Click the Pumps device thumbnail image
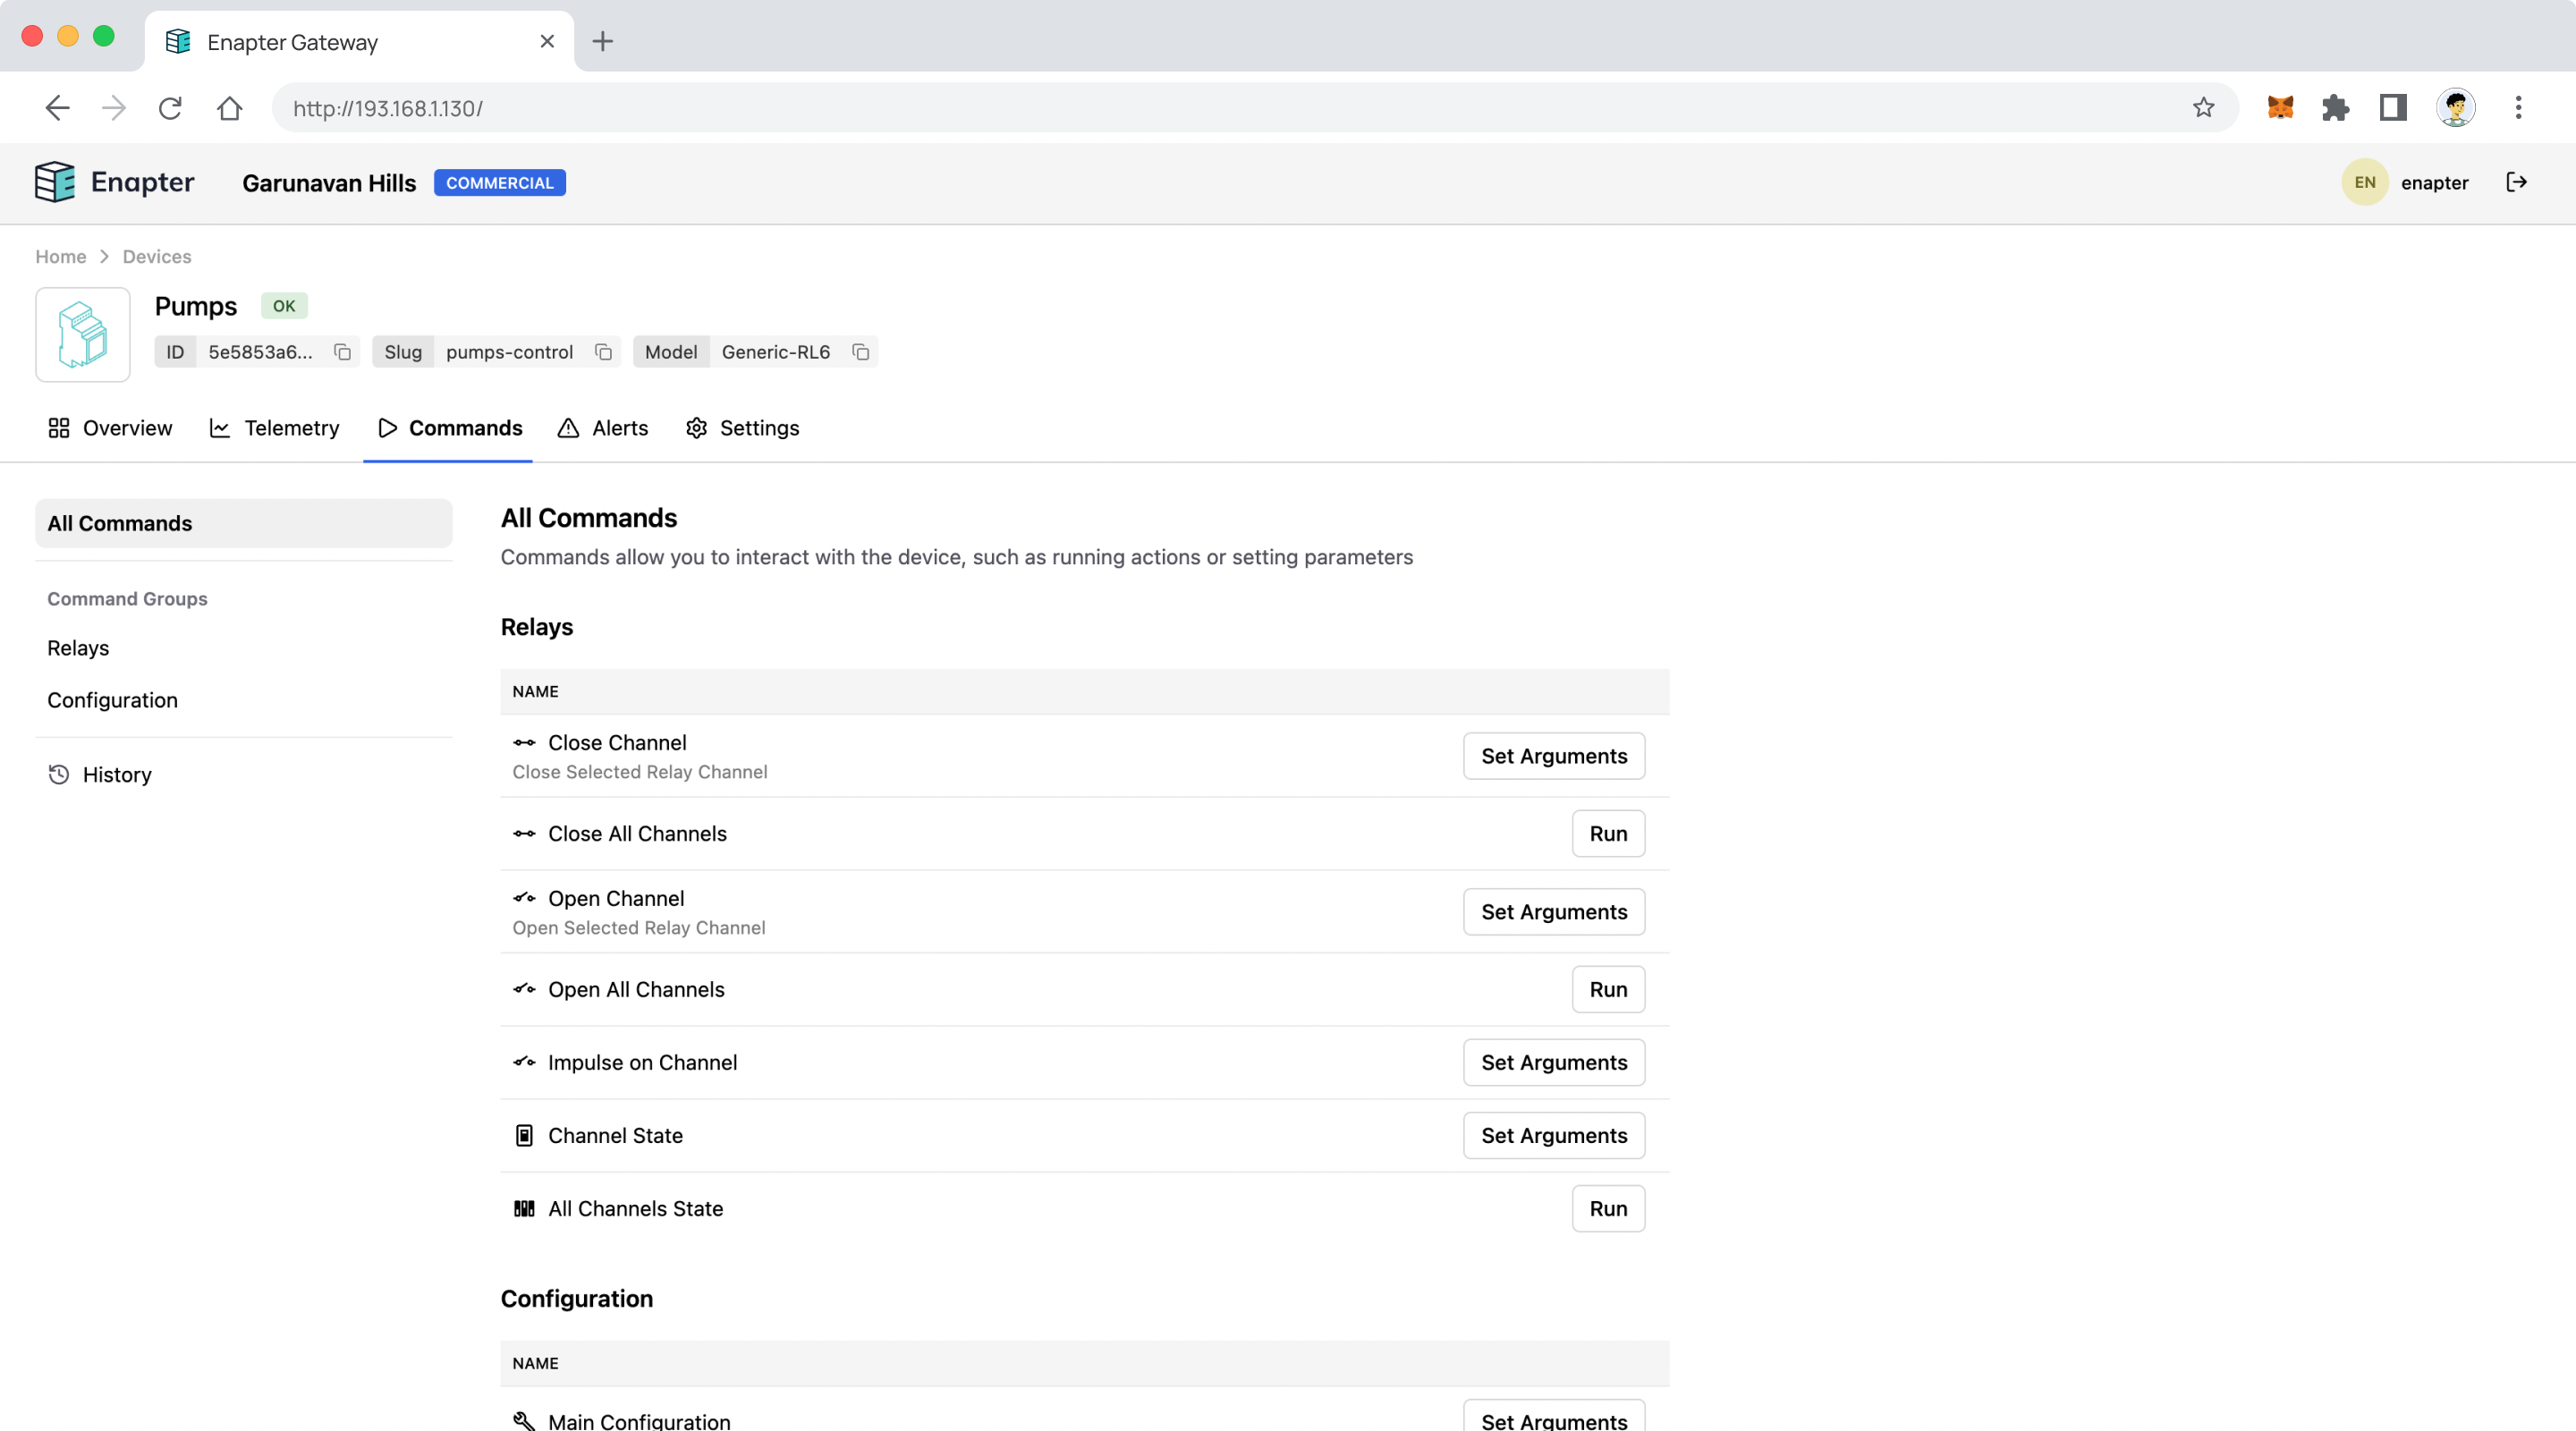Screen dimensions: 2576x1431 pos(83,335)
